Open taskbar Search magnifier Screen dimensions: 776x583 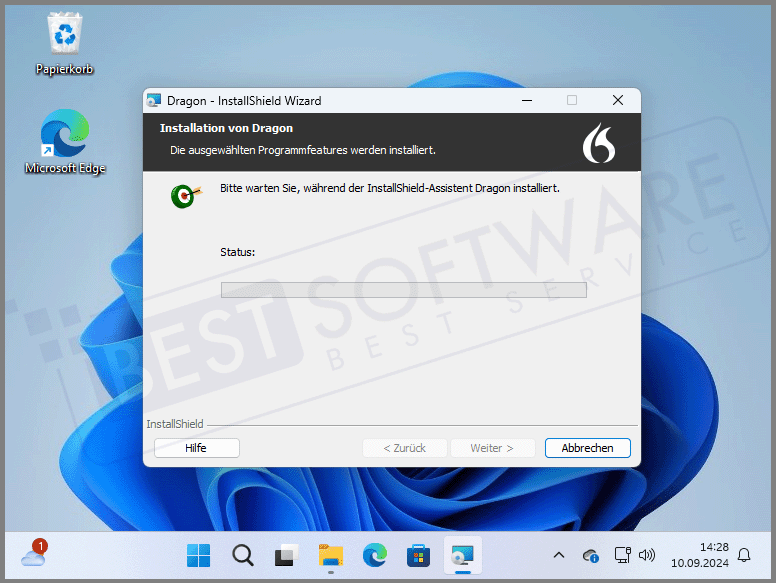coord(243,555)
